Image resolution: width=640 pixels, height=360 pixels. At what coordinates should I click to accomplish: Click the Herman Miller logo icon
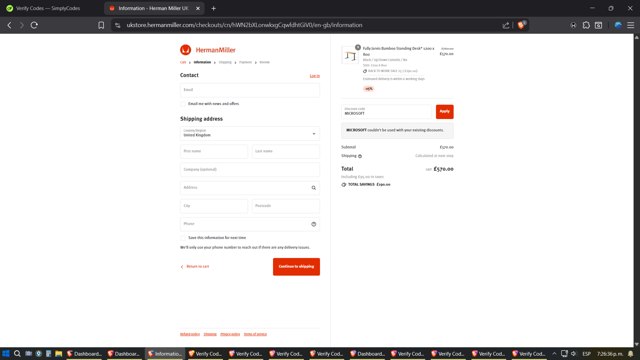(185, 50)
